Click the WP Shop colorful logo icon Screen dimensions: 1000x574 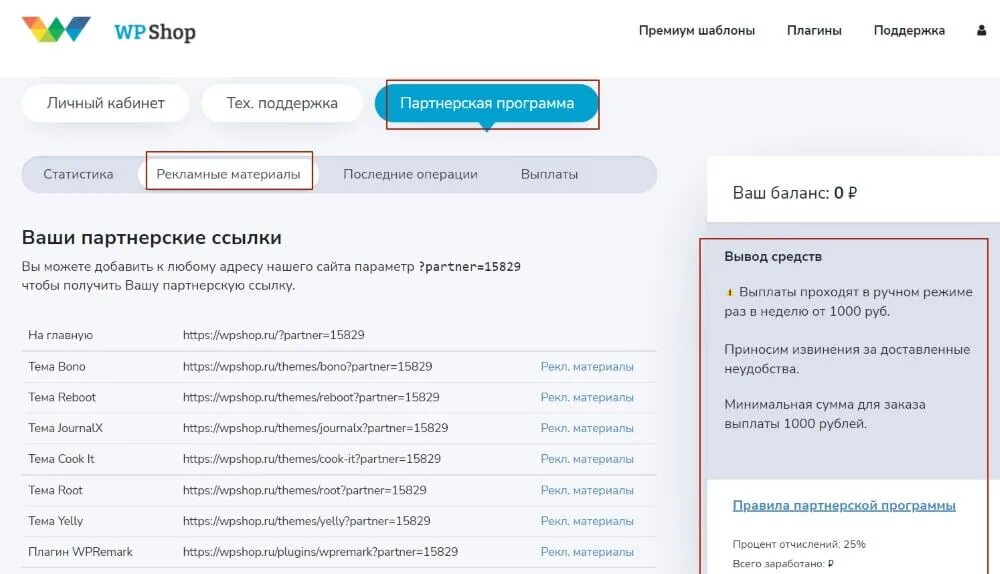[56, 29]
